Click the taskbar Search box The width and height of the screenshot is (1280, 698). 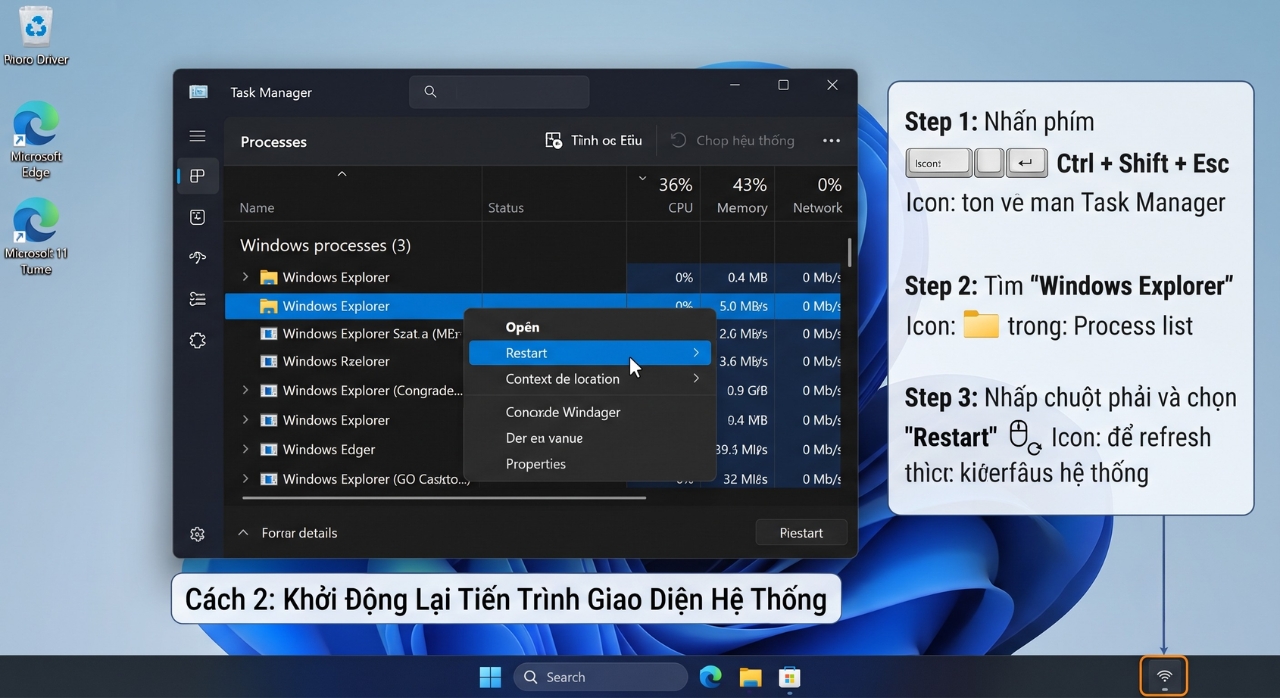click(601, 677)
